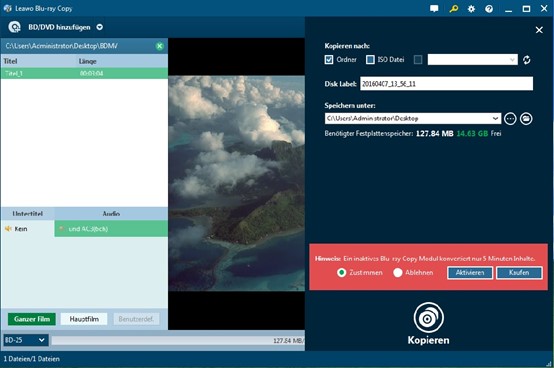
Task: Refresh the disc drive list
Action: click(x=526, y=60)
